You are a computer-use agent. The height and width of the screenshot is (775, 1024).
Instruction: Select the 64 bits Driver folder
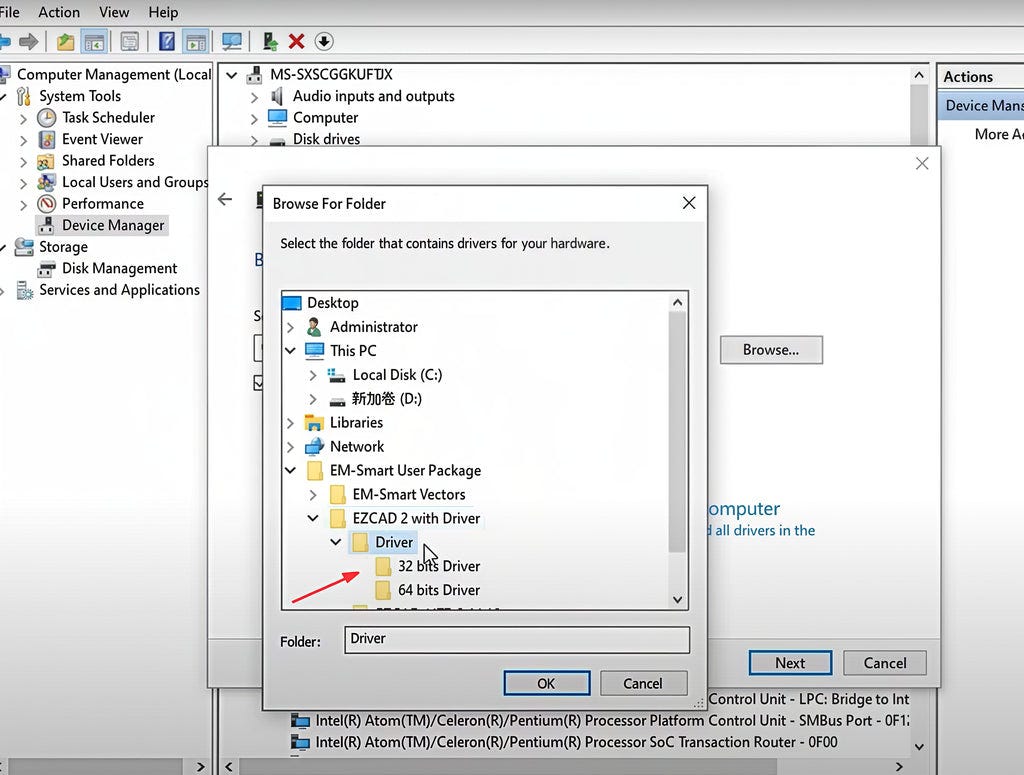tap(439, 590)
